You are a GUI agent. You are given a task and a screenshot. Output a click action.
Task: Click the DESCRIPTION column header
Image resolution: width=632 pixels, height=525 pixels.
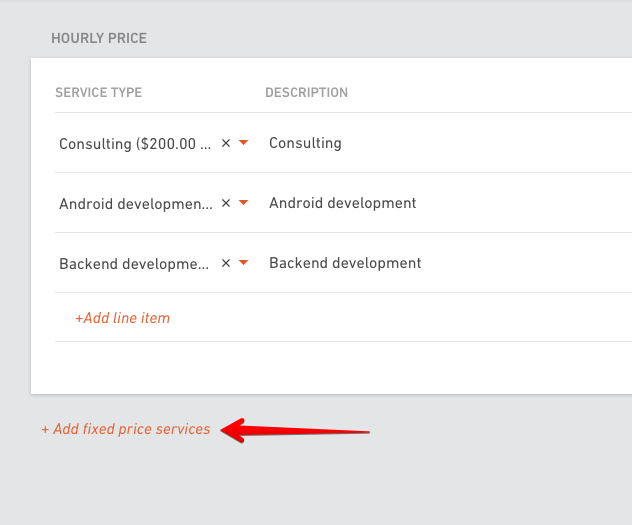coord(306,93)
